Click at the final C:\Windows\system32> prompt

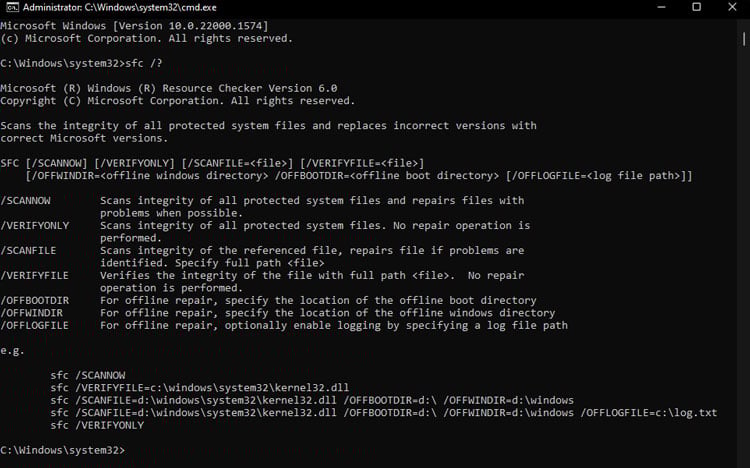(63, 450)
